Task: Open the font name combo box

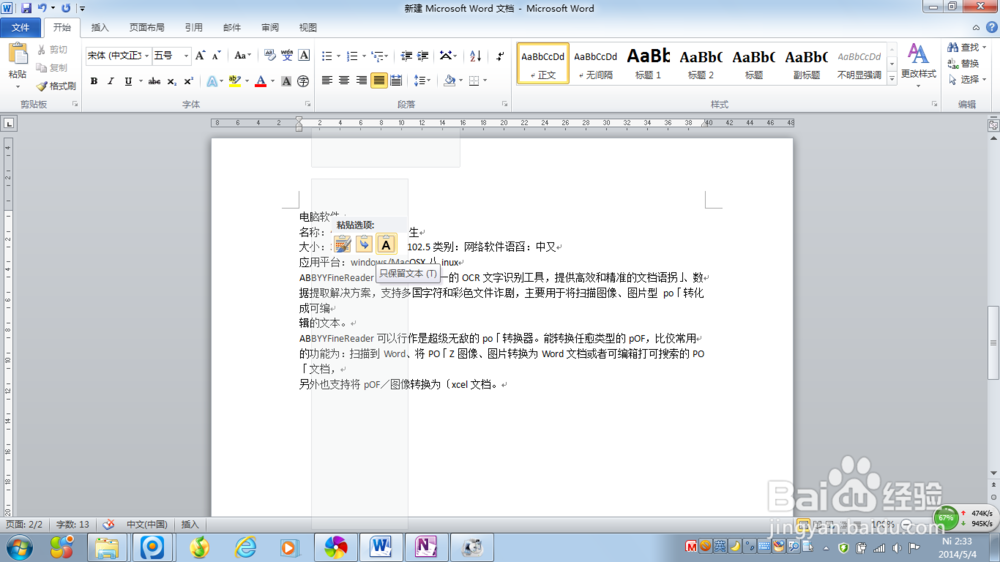Action: point(118,55)
